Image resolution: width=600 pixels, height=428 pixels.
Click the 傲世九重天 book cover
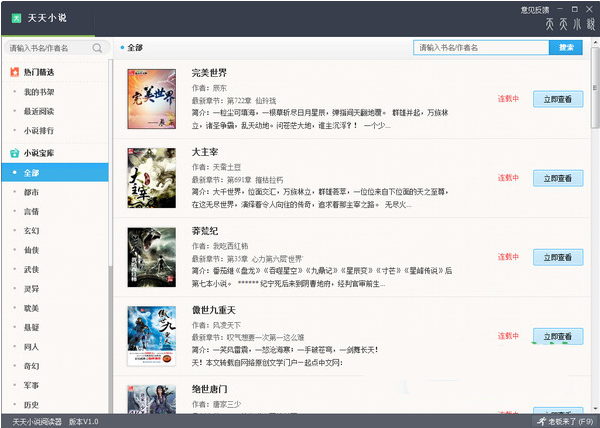pos(152,336)
